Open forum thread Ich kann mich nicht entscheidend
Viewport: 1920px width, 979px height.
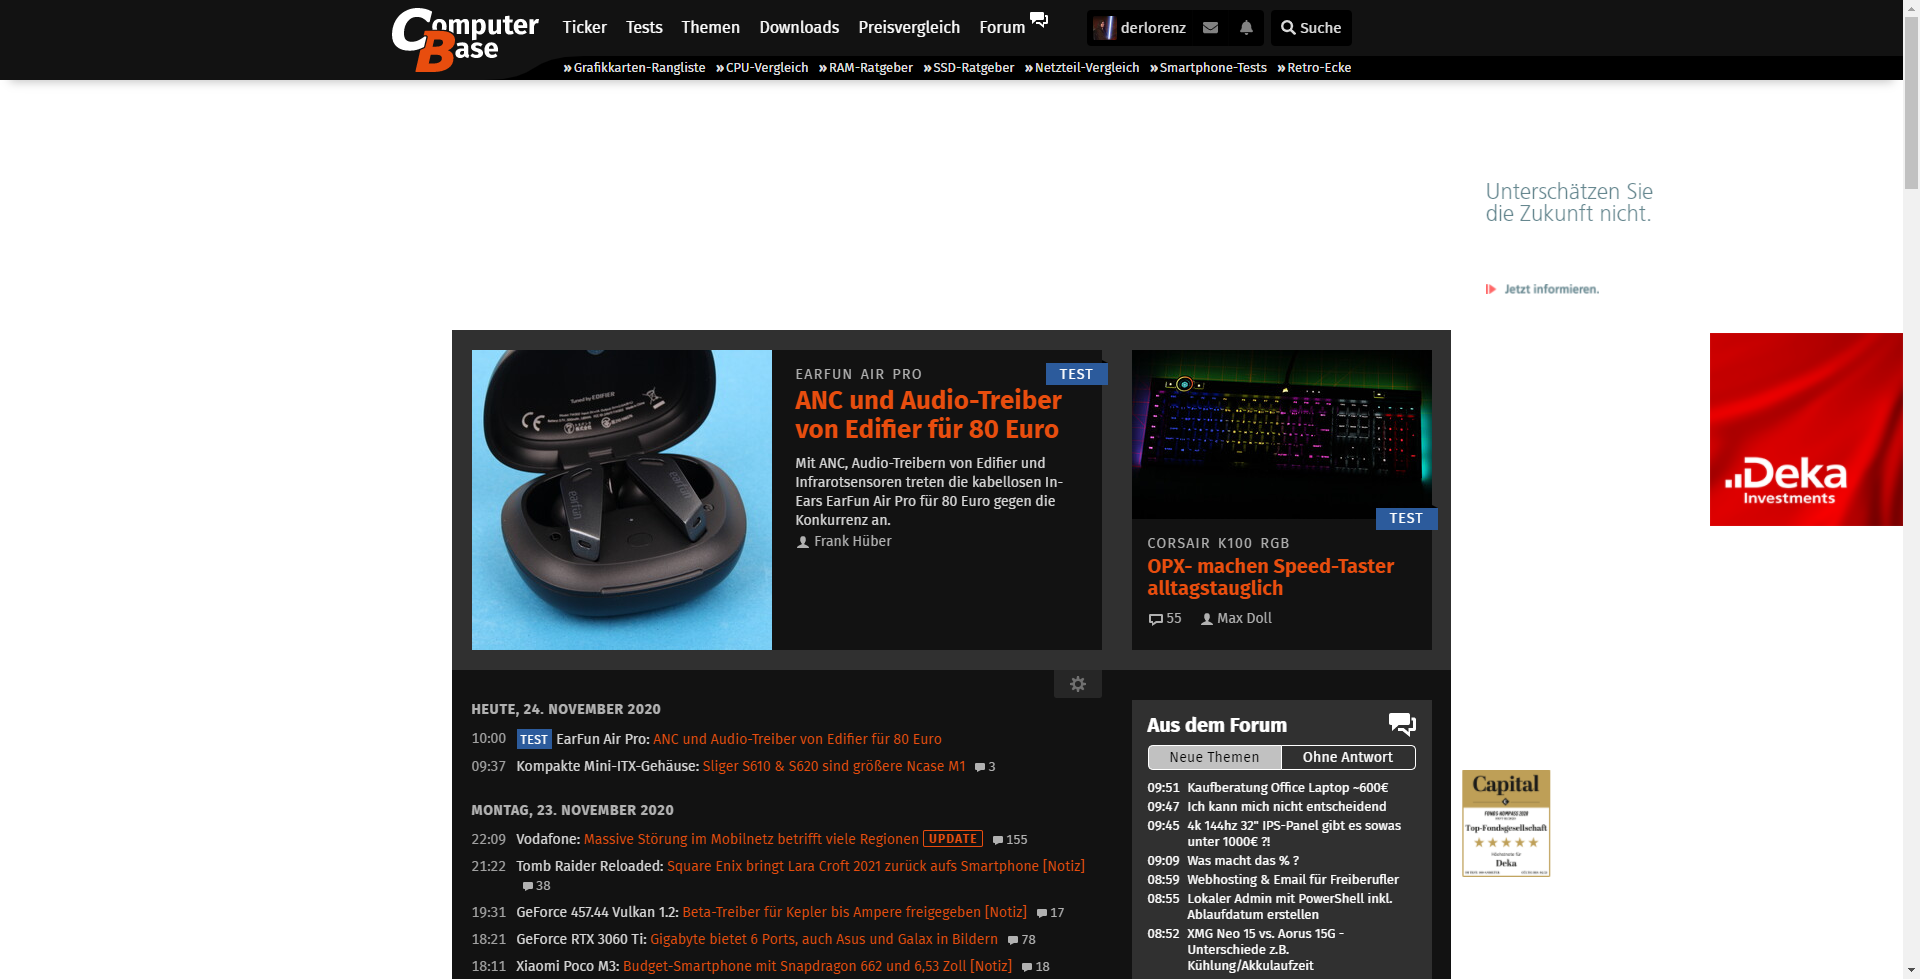(1286, 807)
